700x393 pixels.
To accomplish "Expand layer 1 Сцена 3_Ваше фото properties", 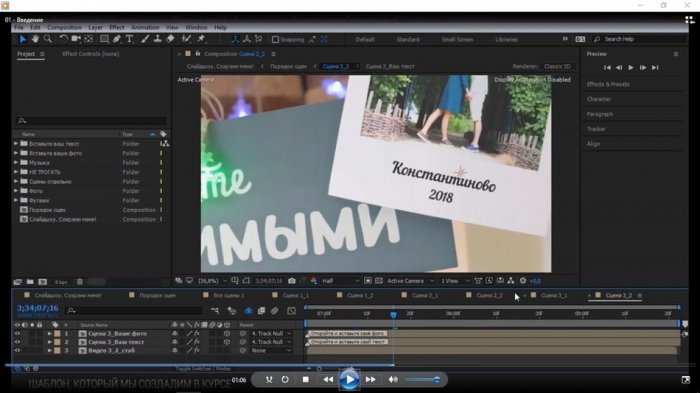I will tap(50, 334).
